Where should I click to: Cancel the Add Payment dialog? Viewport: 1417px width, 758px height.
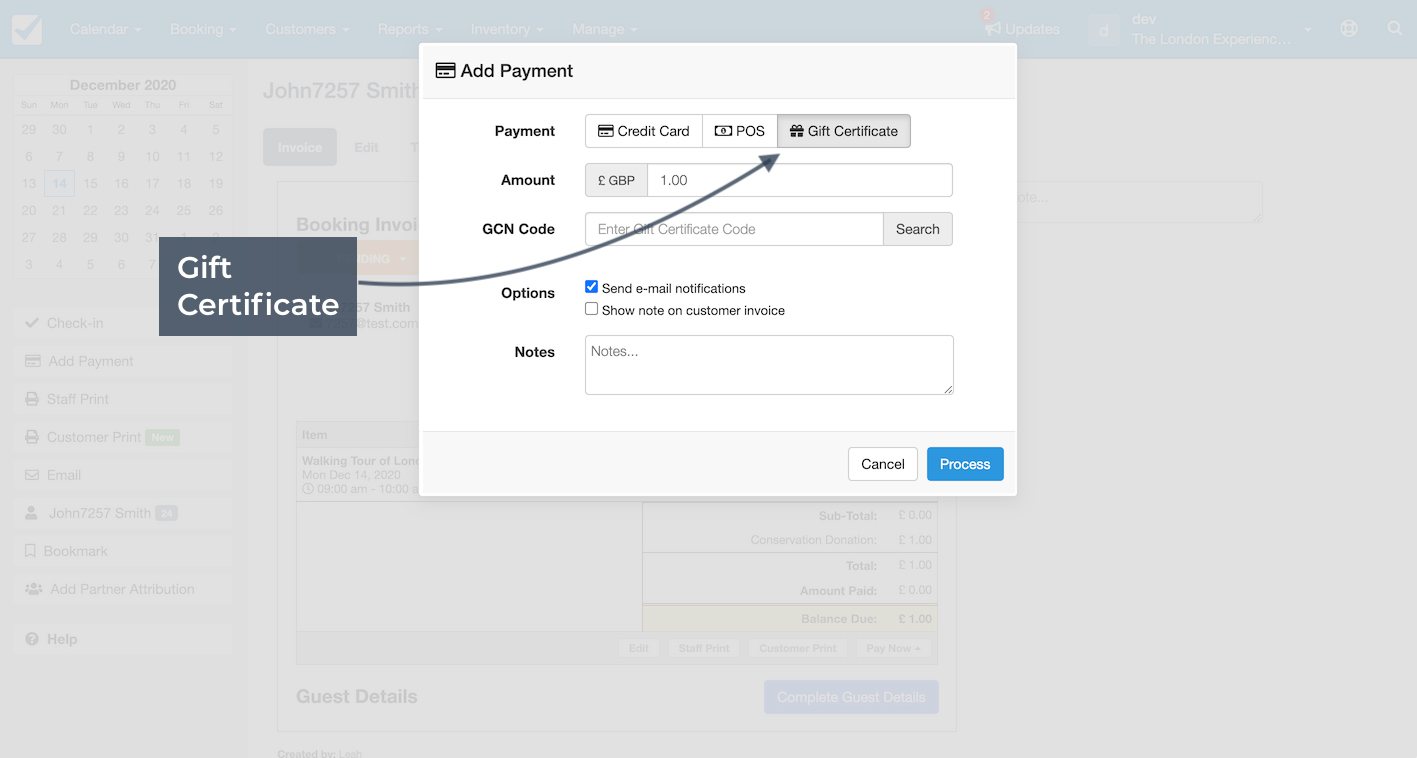883,464
